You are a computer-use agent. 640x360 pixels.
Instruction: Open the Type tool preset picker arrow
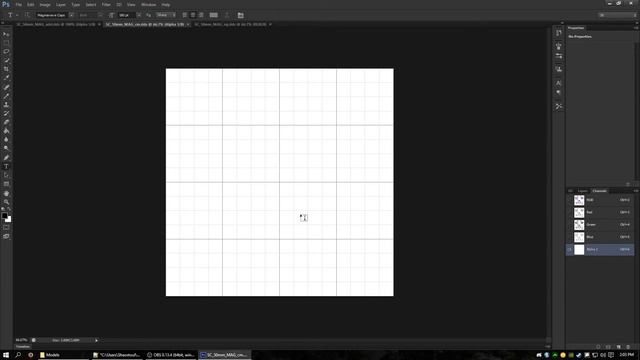point(17,15)
